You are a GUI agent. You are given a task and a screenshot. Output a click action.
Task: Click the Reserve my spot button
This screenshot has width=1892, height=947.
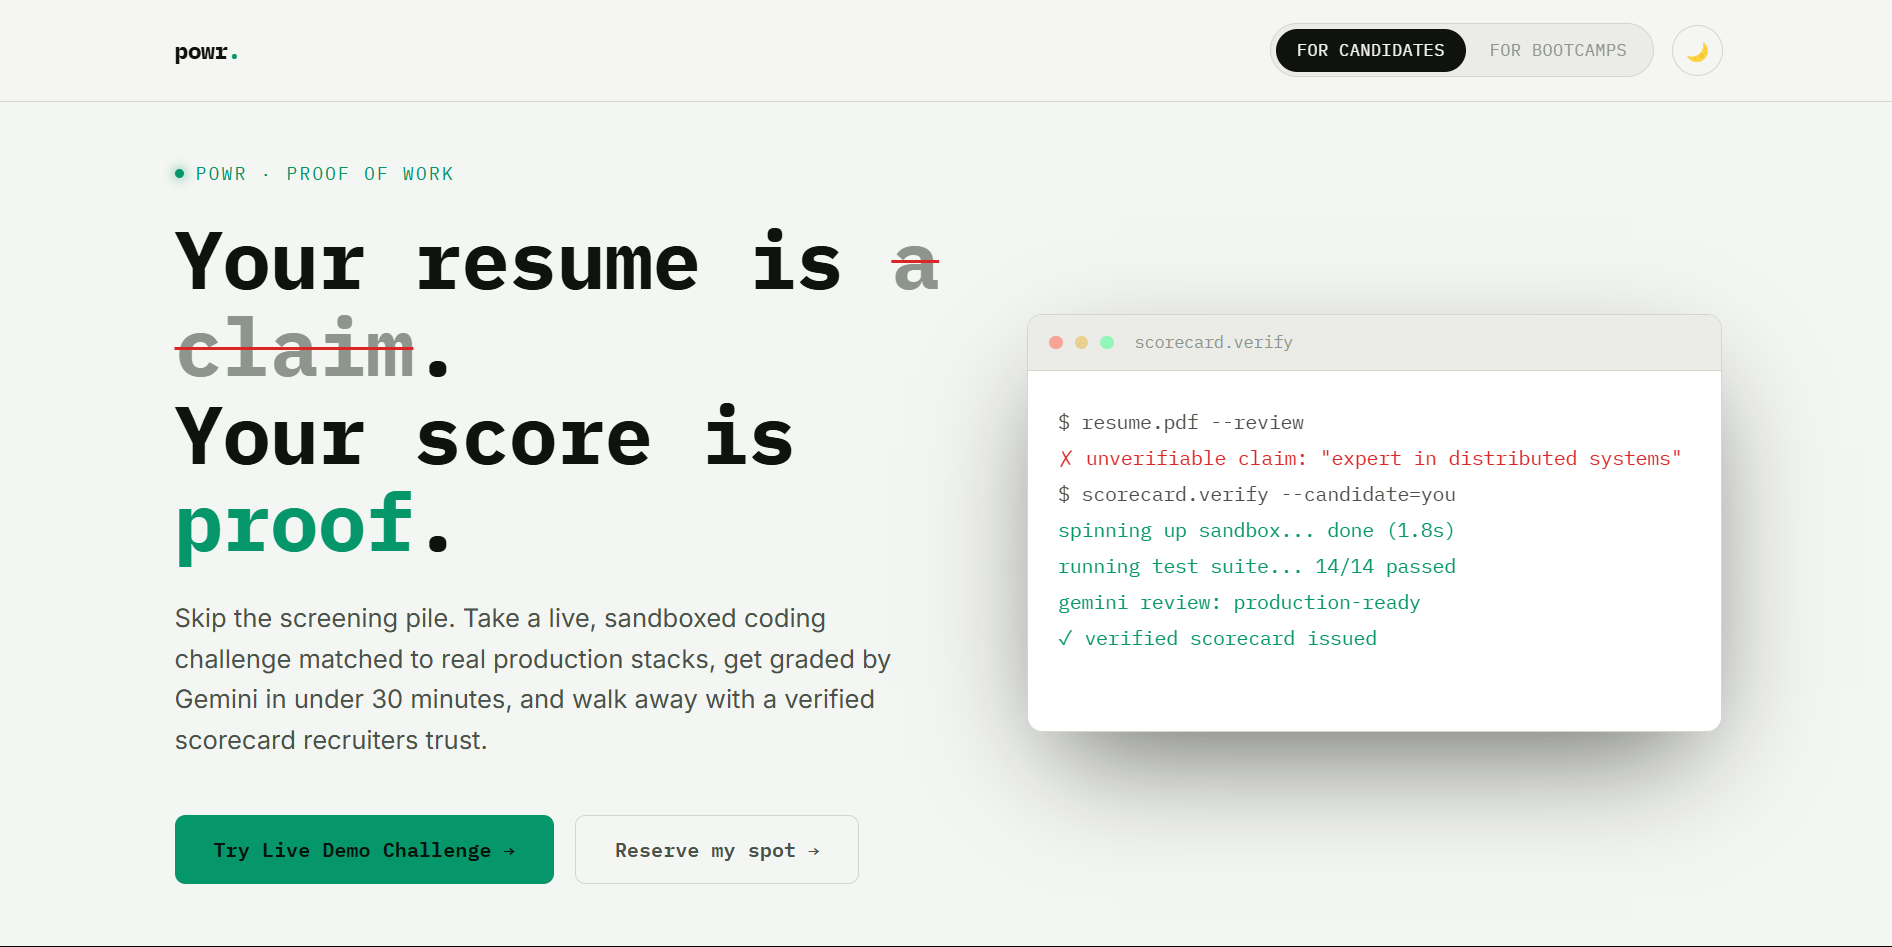coord(717,850)
